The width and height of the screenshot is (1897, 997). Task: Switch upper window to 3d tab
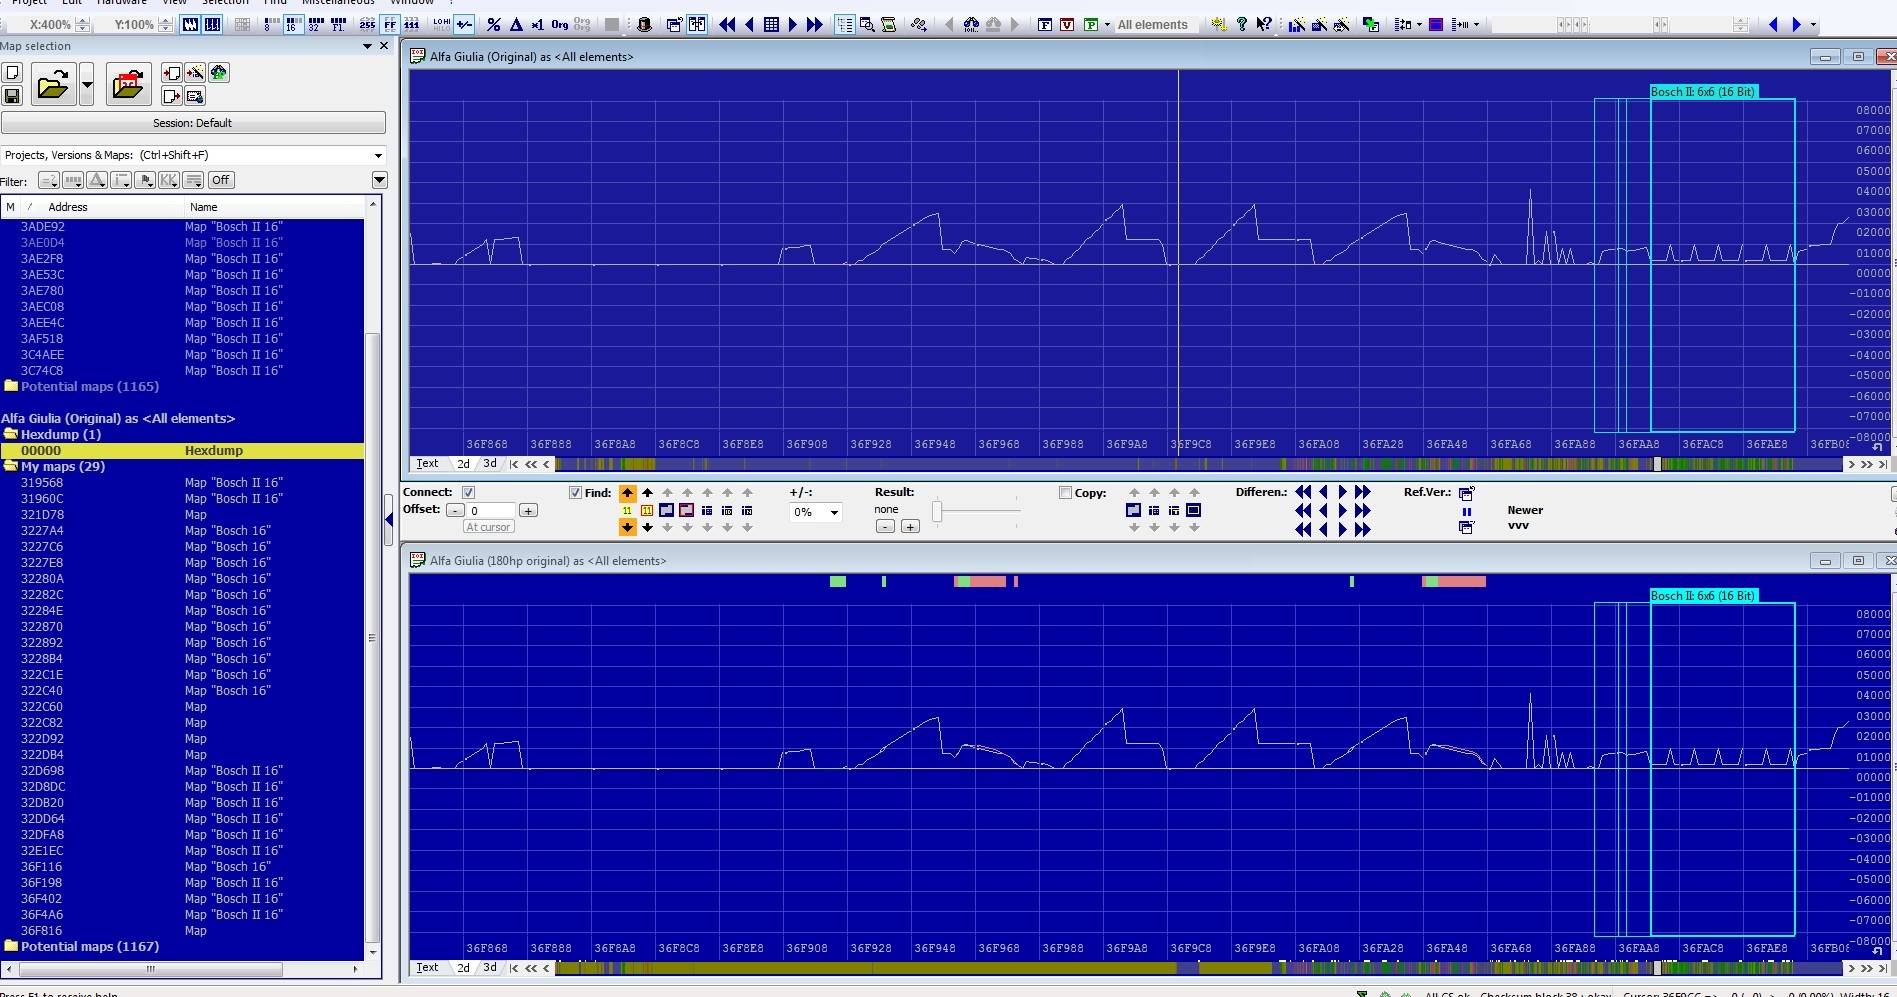pyautogui.click(x=489, y=464)
